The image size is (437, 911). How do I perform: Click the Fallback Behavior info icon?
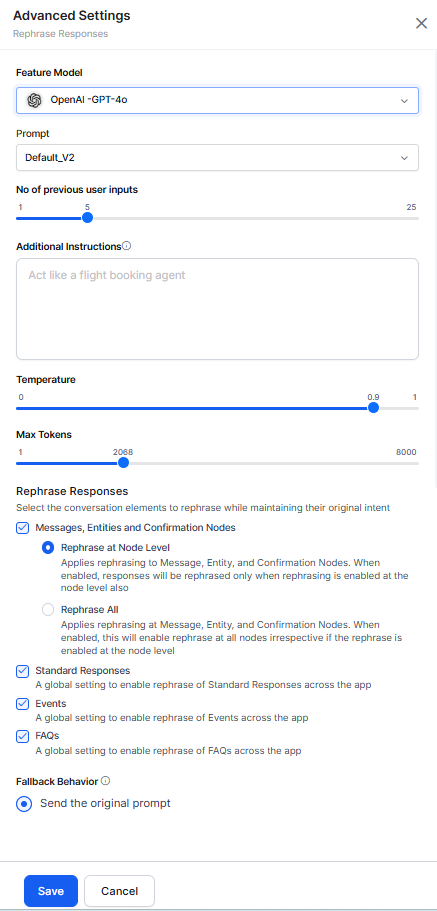(106, 781)
